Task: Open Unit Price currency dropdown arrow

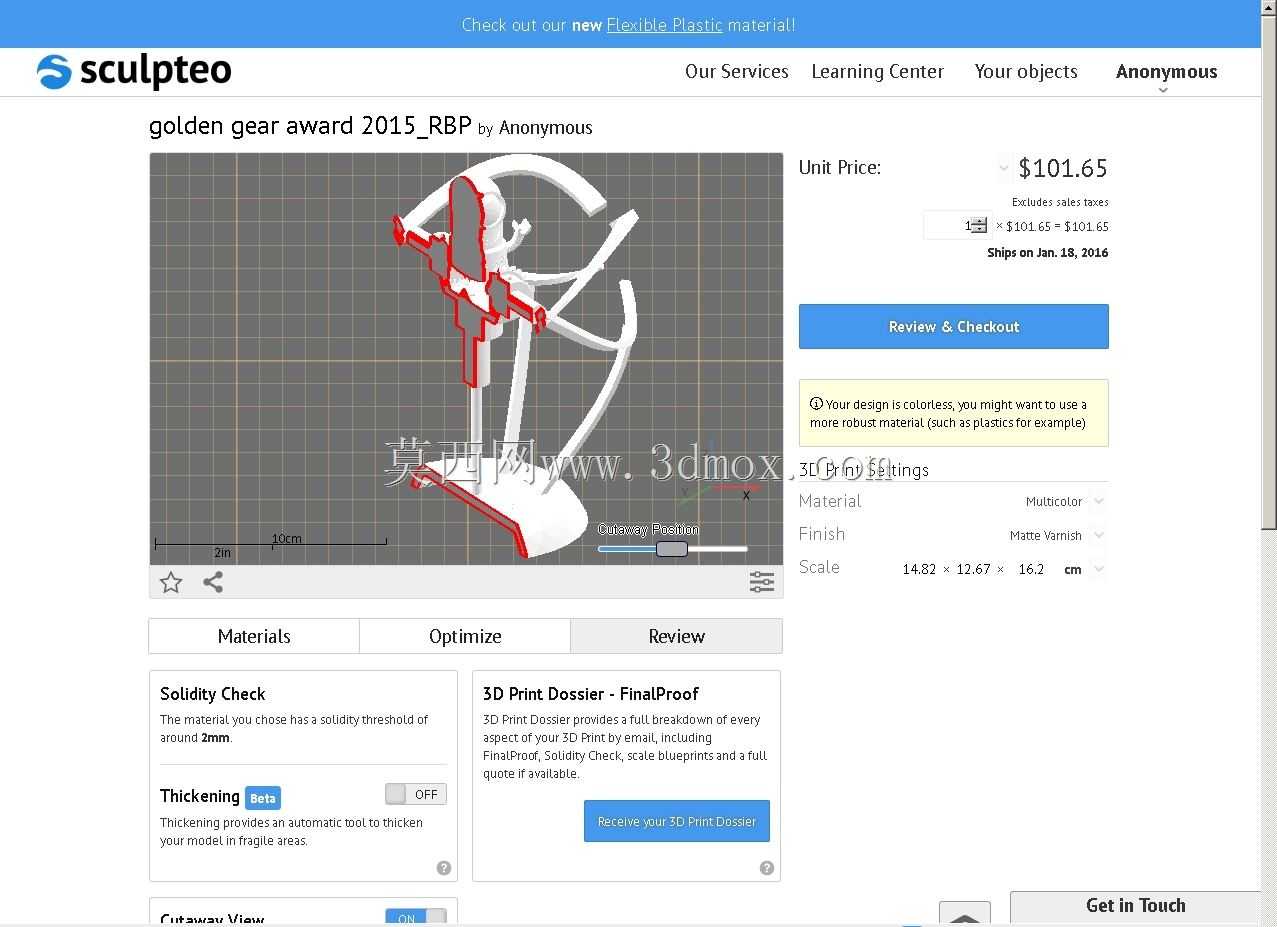Action: coord(1004,168)
